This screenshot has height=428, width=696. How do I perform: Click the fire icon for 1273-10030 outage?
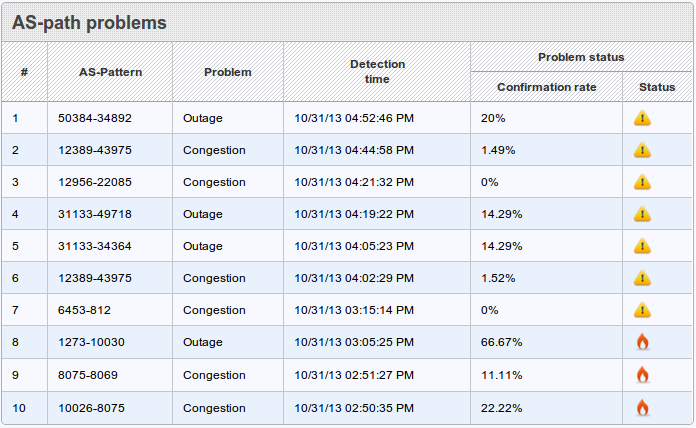642,342
